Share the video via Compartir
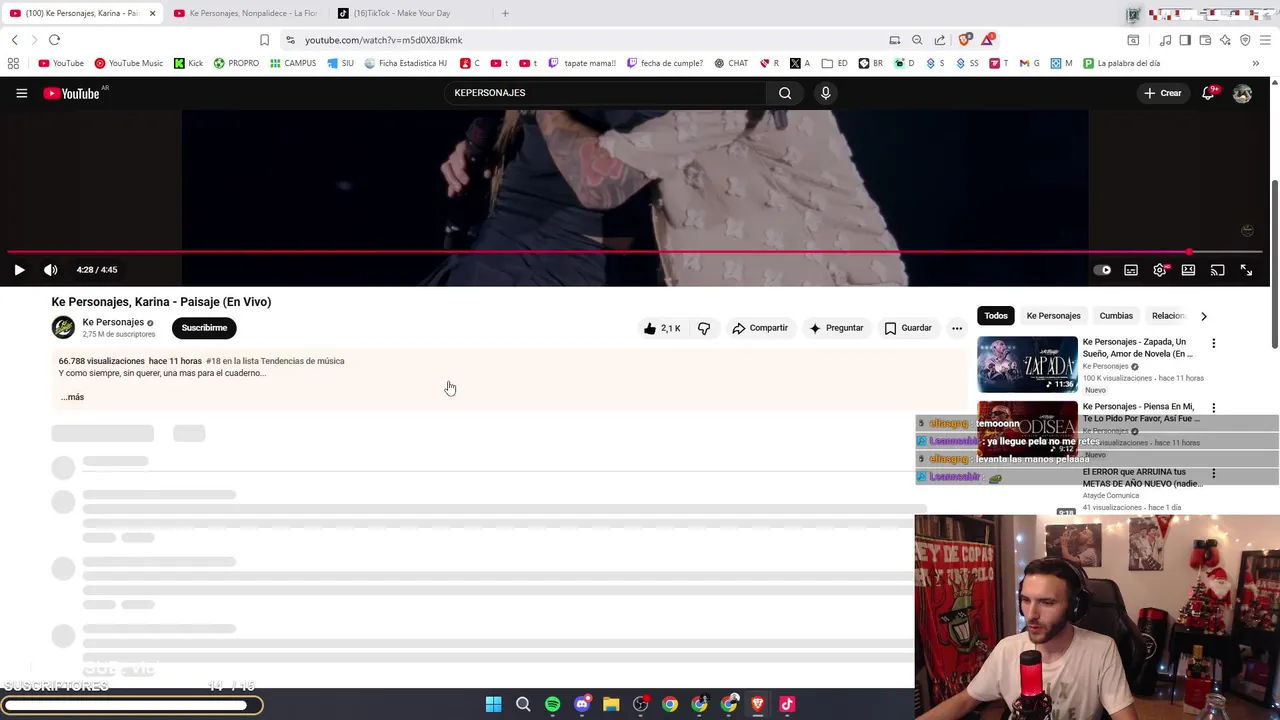1280x720 pixels. (x=760, y=328)
